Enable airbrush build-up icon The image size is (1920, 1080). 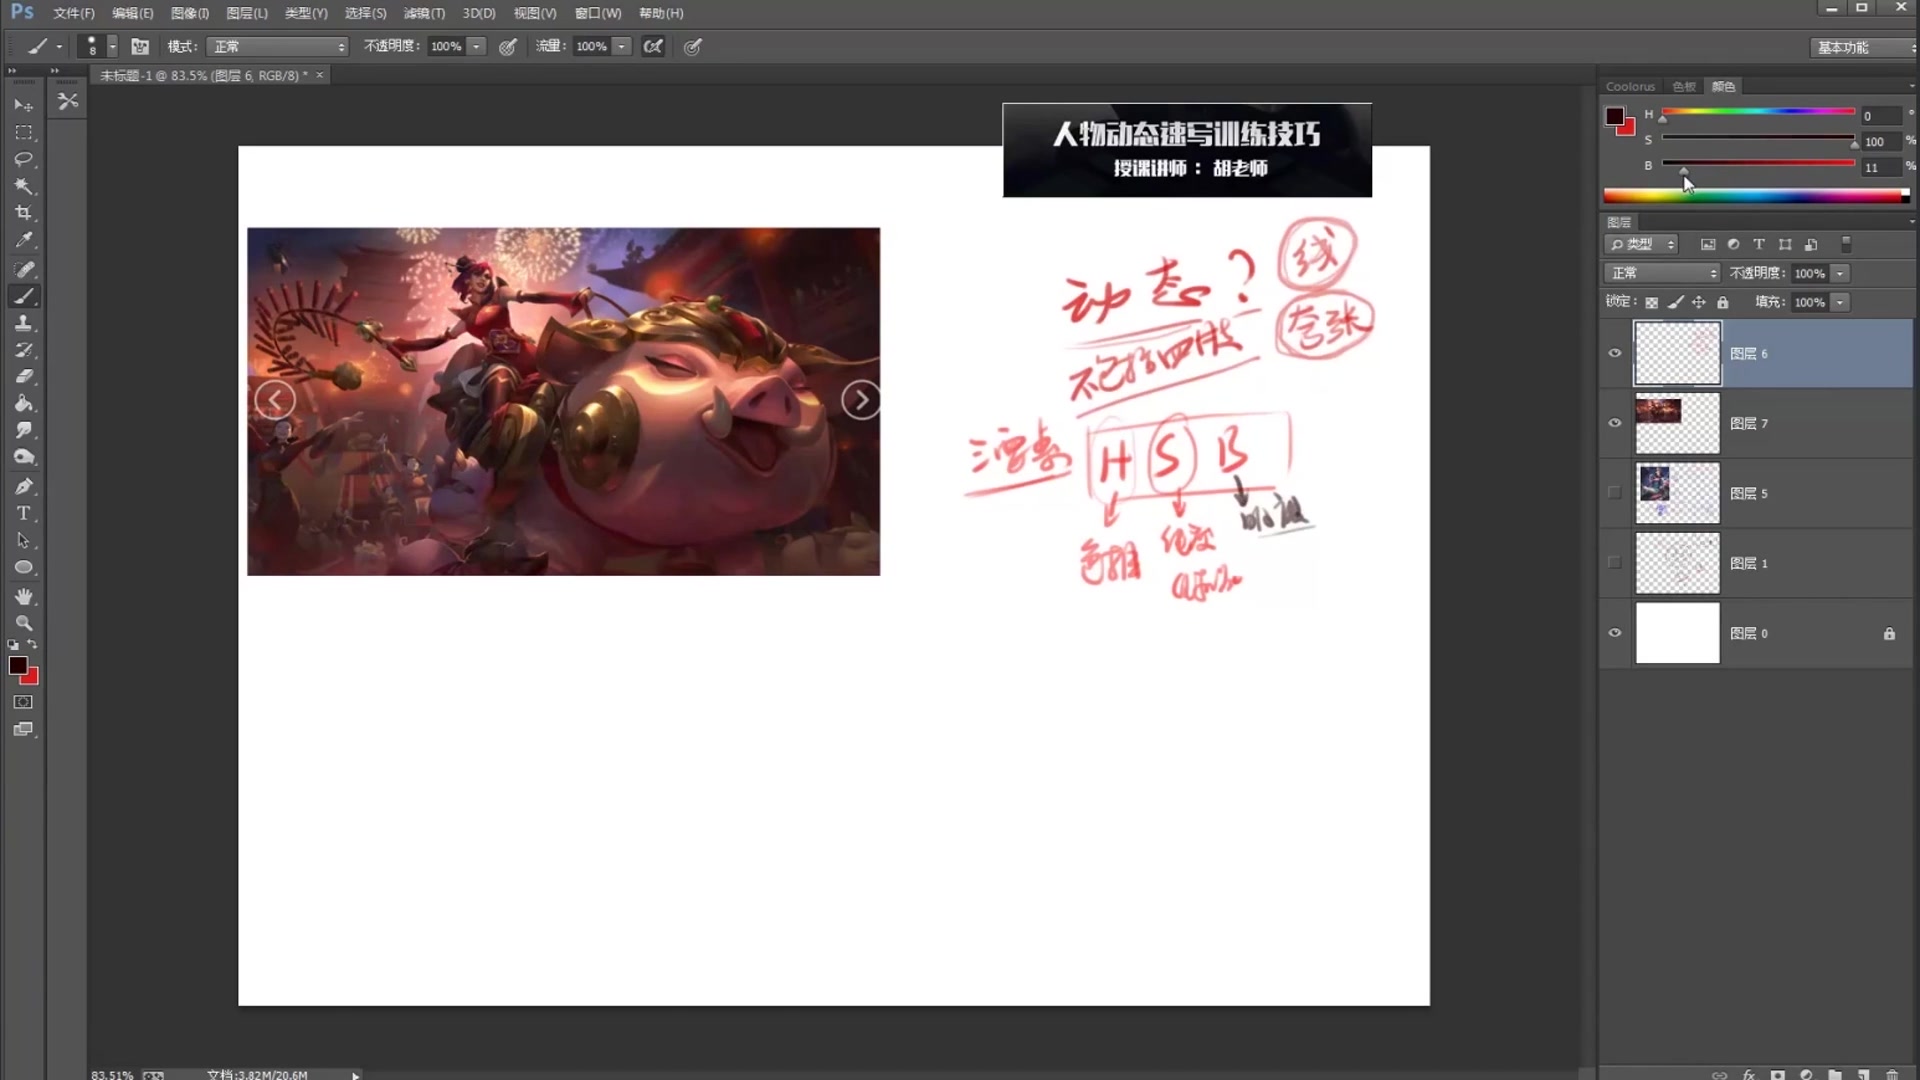[653, 47]
